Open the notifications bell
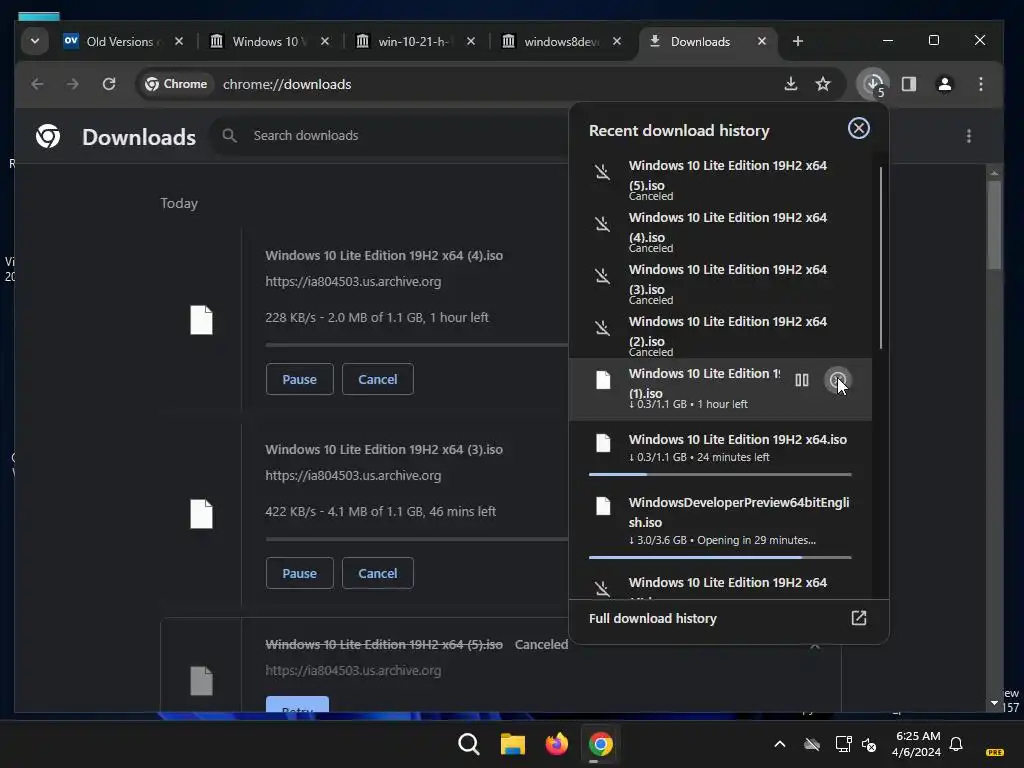Viewport: 1024px width, 768px height. [956, 744]
